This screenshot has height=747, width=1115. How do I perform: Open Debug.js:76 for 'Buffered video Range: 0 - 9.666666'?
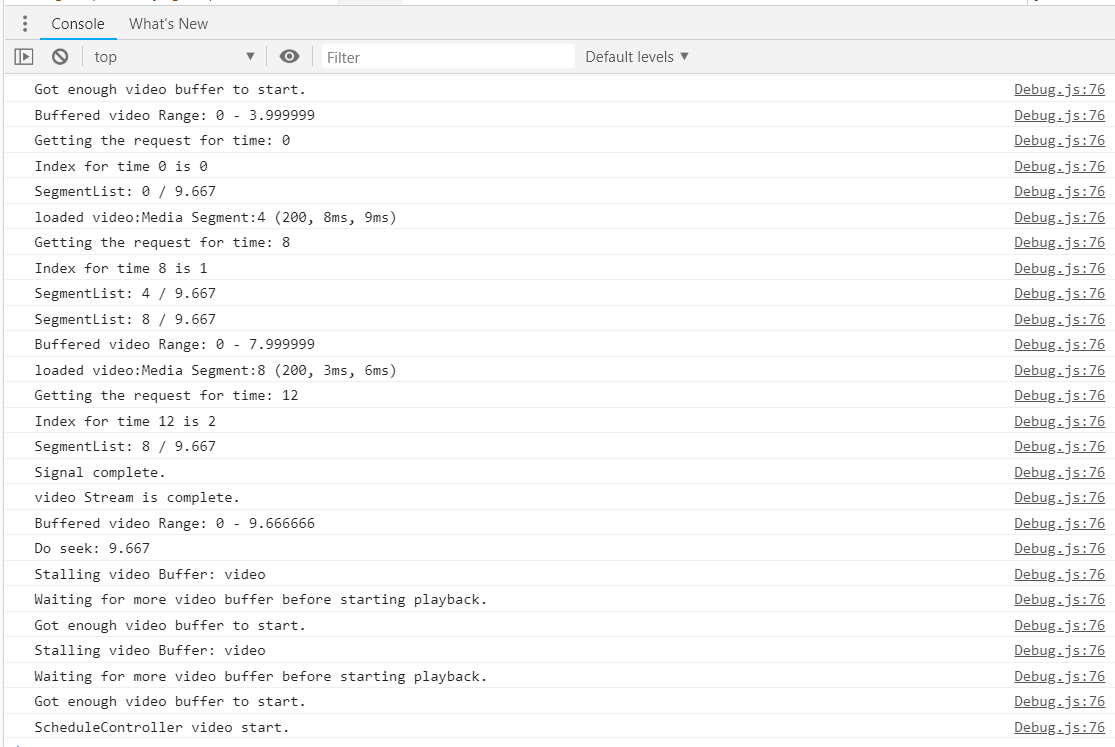(x=1059, y=522)
